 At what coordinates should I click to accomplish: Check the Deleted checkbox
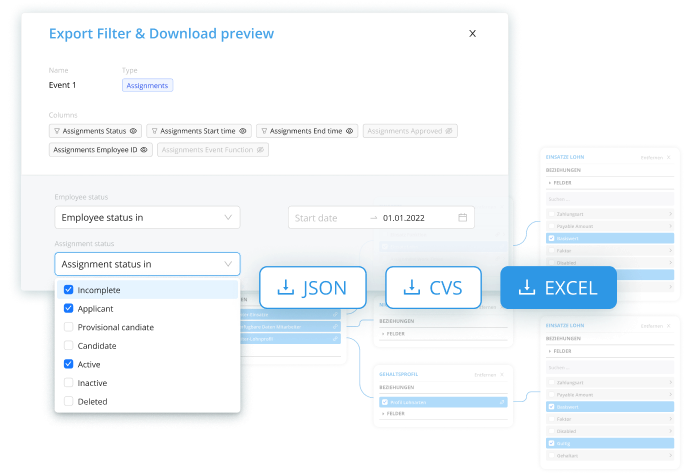pos(68,401)
